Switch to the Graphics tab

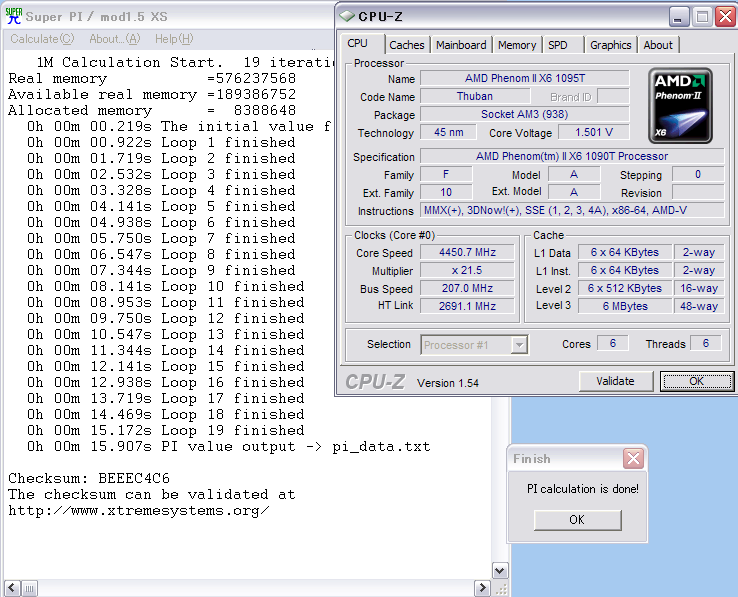(x=610, y=45)
